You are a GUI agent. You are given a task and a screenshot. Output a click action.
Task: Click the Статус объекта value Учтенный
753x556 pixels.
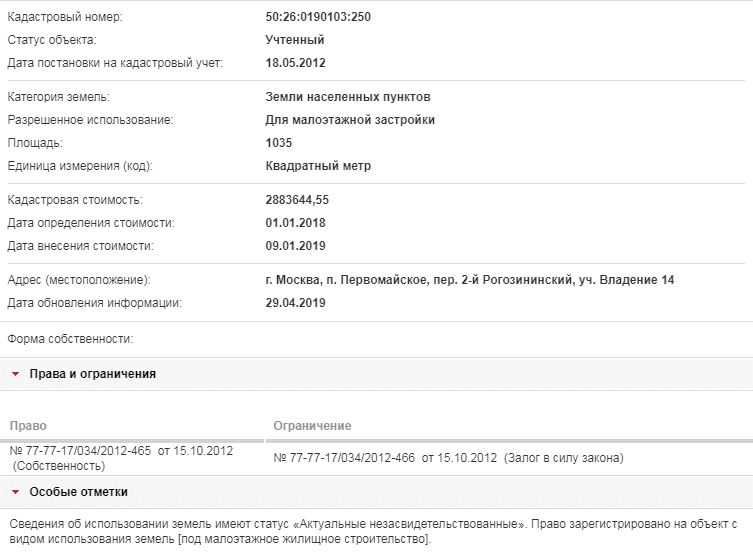tap(295, 40)
